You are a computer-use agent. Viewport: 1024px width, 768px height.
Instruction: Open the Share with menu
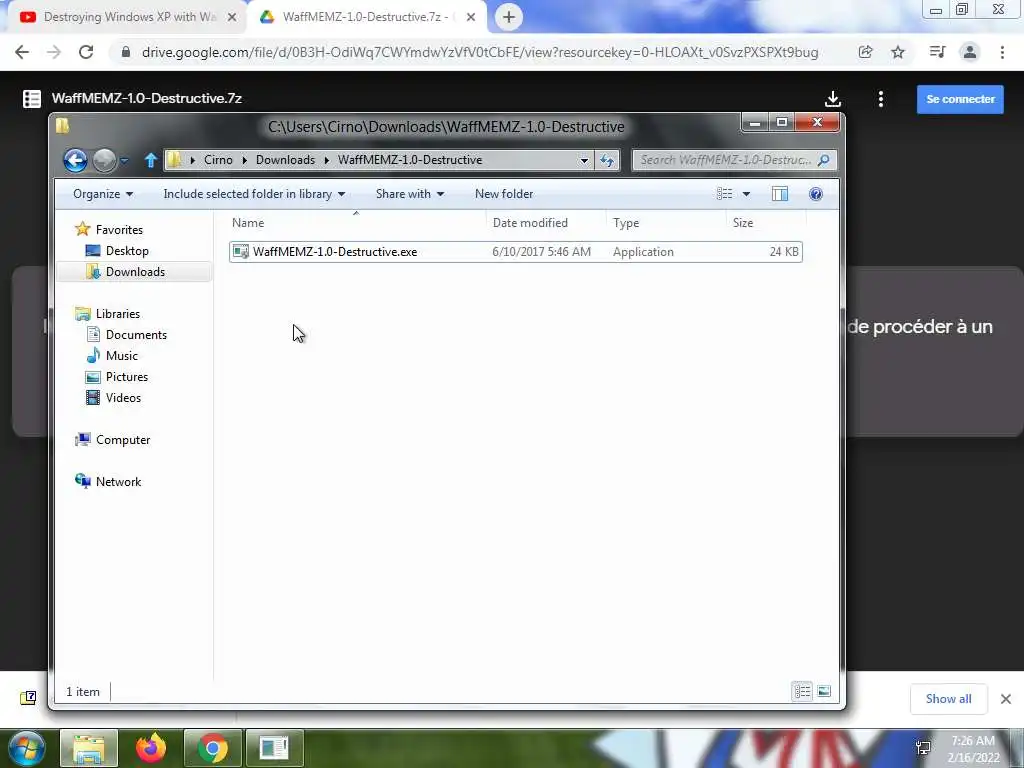(x=409, y=194)
